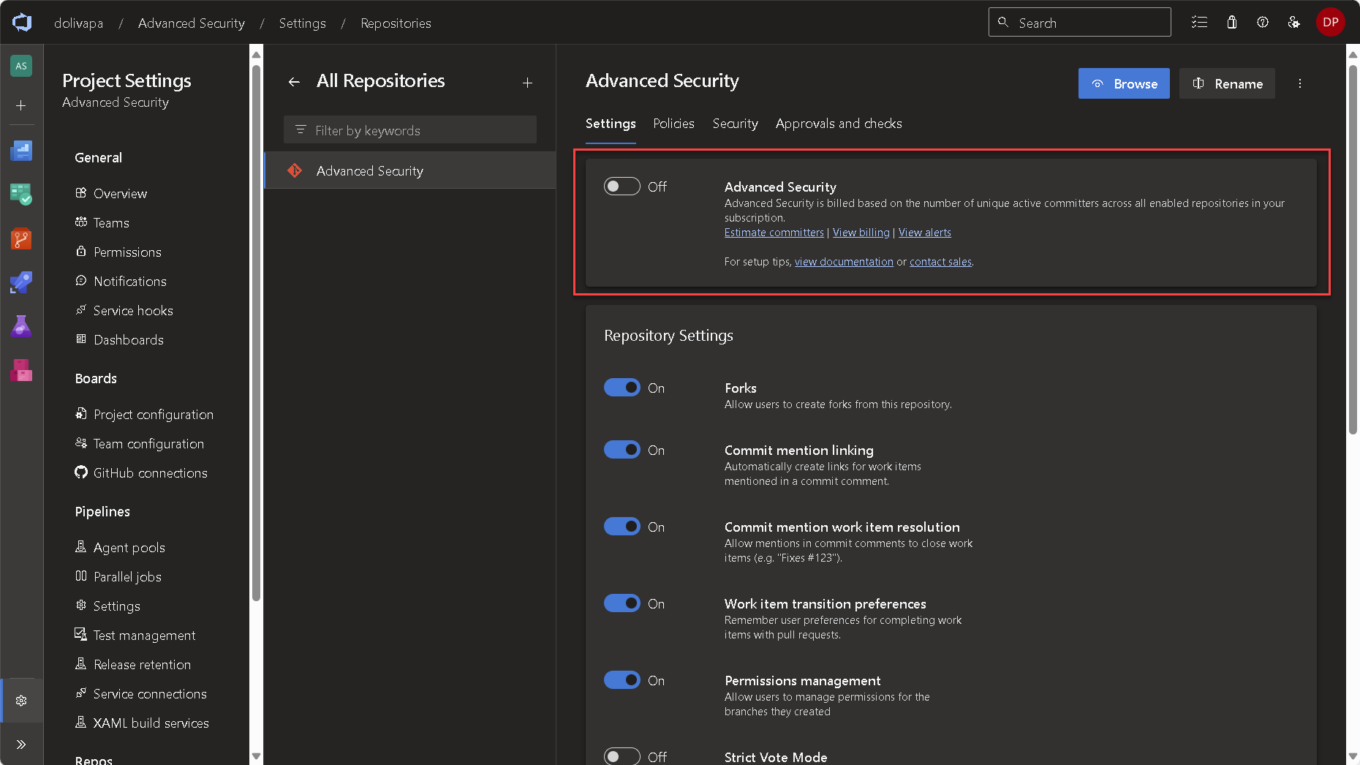Open the more actions ellipsis menu
The image size is (1360, 765).
(1300, 83)
